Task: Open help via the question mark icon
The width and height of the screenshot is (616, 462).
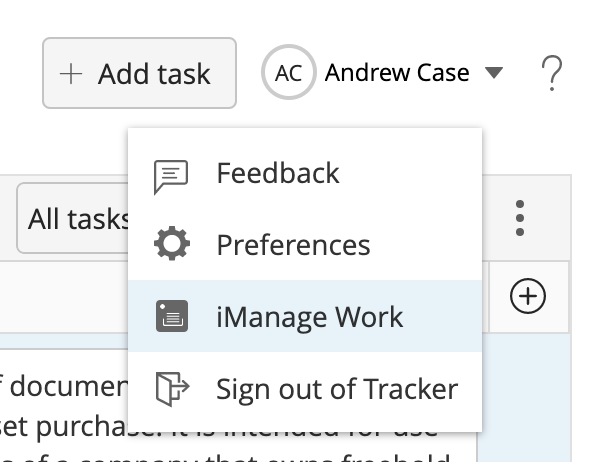Action: tap(551, 73)
